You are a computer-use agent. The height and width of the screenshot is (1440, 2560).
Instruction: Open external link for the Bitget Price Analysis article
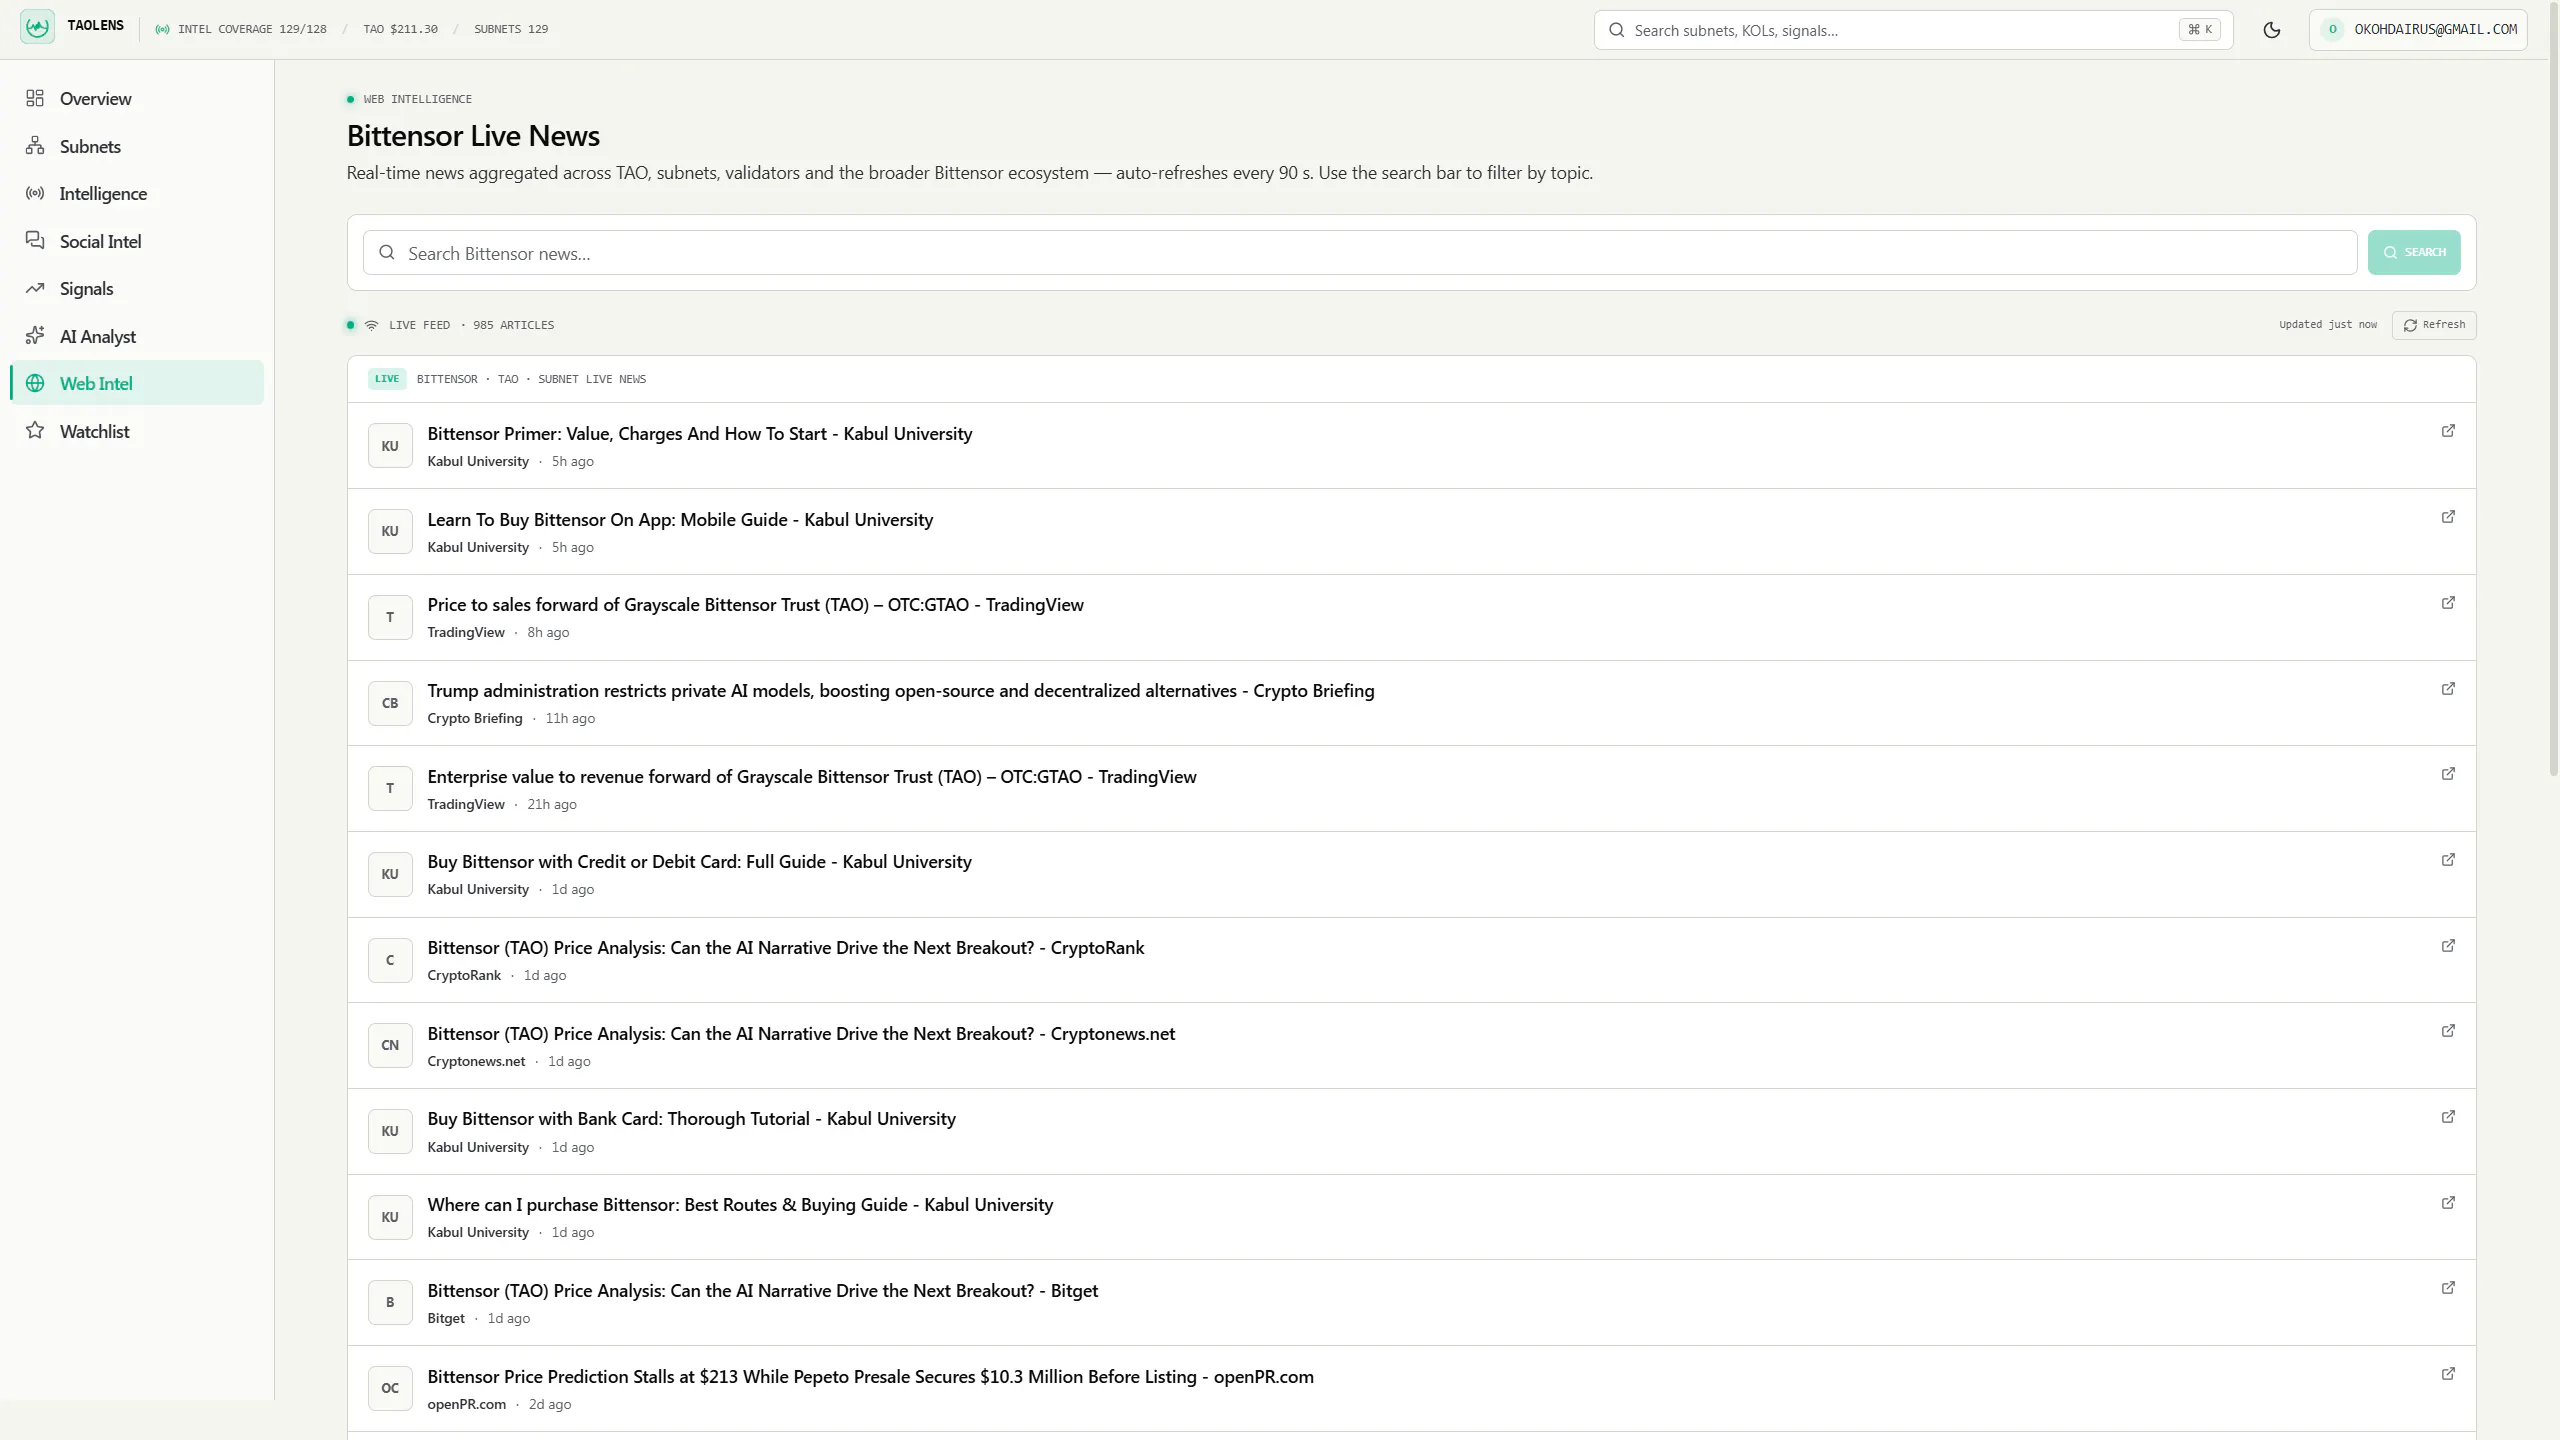(x=2448, y=1288)
